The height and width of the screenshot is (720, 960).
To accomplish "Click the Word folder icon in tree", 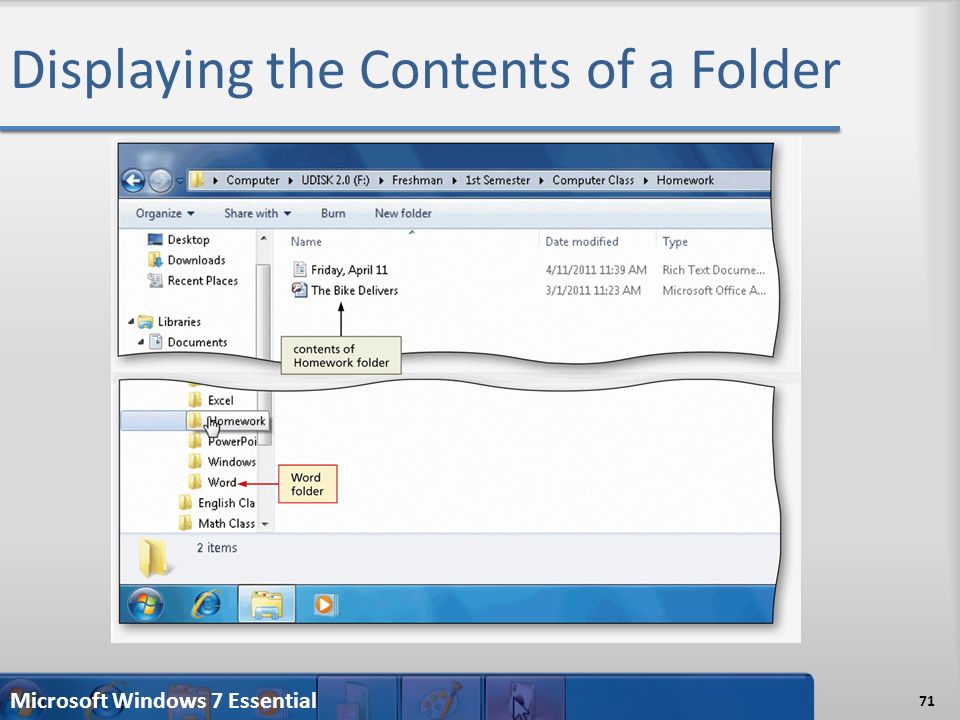I will [195, 482].
